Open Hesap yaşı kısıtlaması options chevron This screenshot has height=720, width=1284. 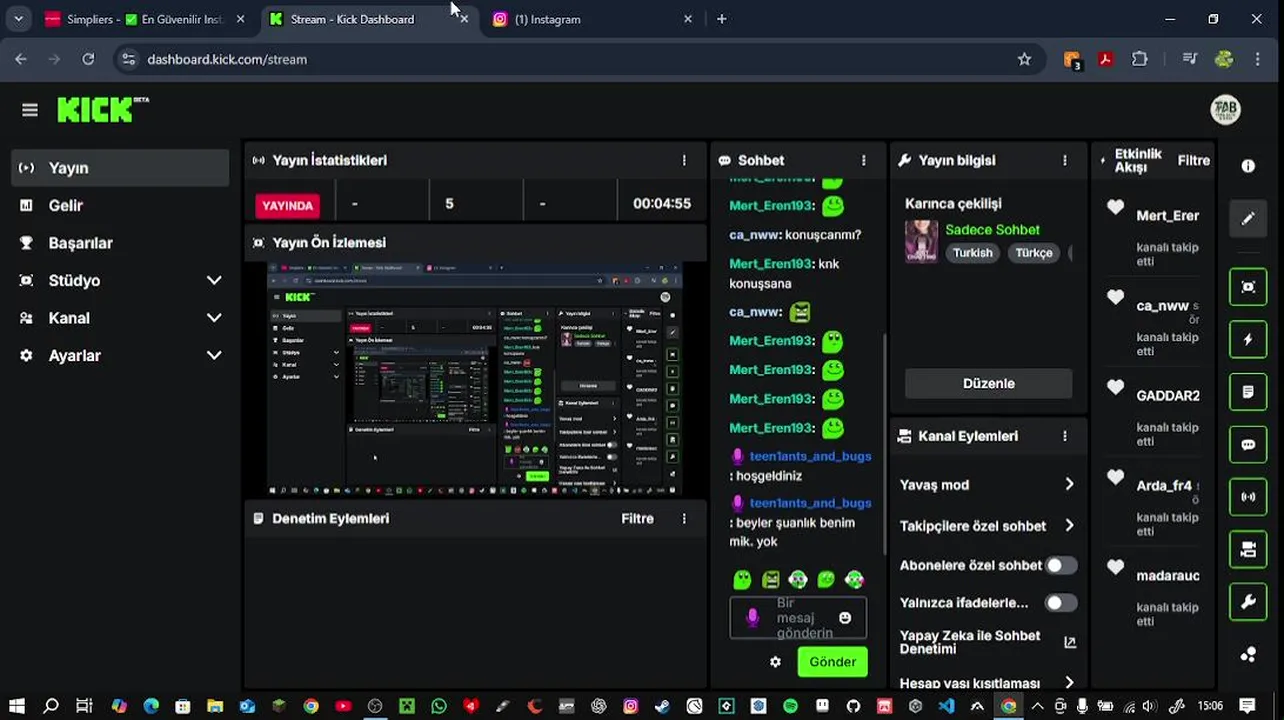coord(1069,683)
